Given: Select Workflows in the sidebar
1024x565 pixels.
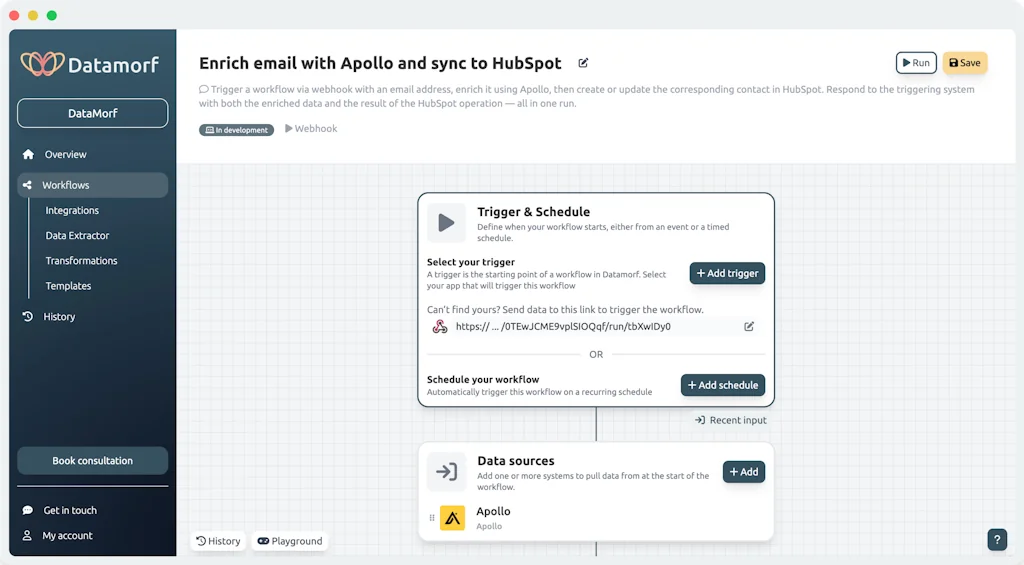Looking at the screenshot, I should (92, 185).
